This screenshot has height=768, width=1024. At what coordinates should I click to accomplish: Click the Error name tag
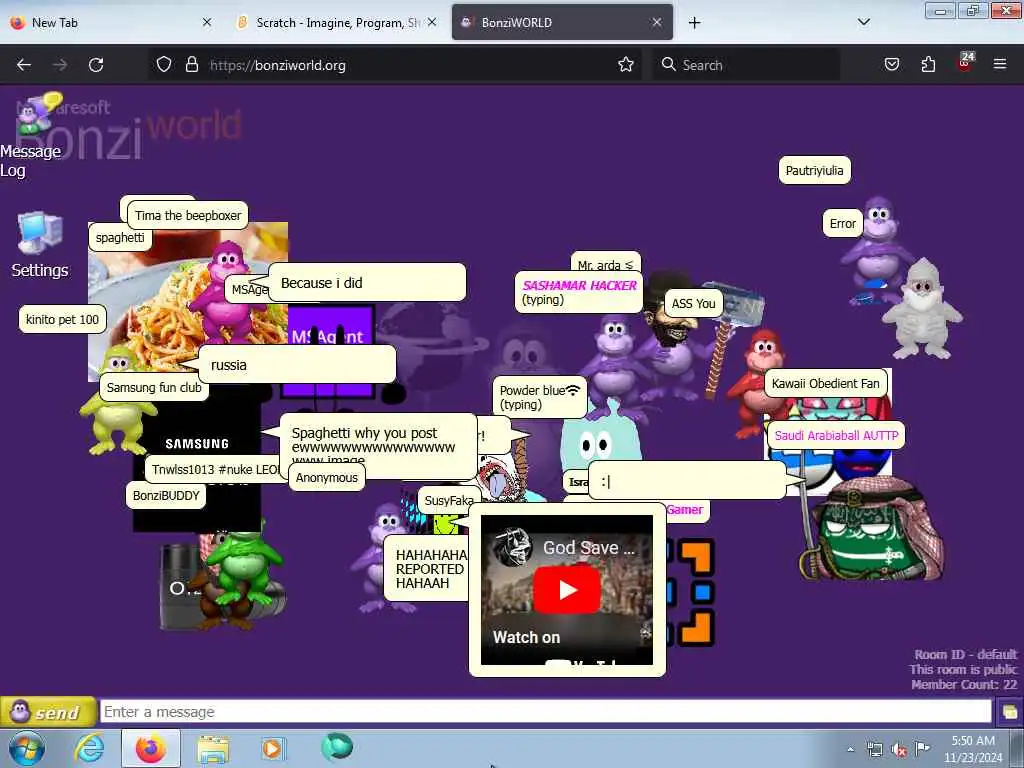[842, 223]
